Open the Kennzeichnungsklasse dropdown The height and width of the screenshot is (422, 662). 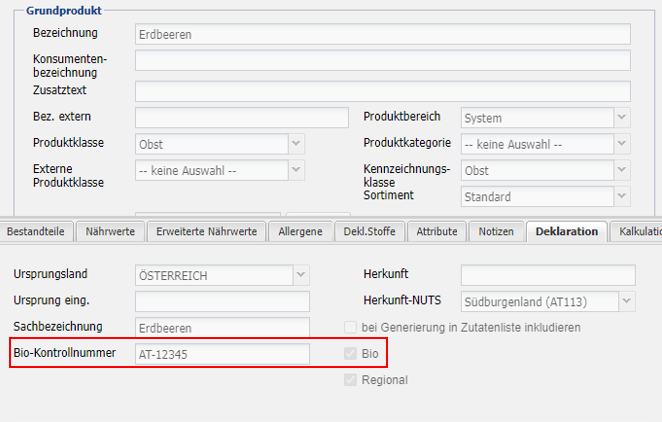pos(622,171)
